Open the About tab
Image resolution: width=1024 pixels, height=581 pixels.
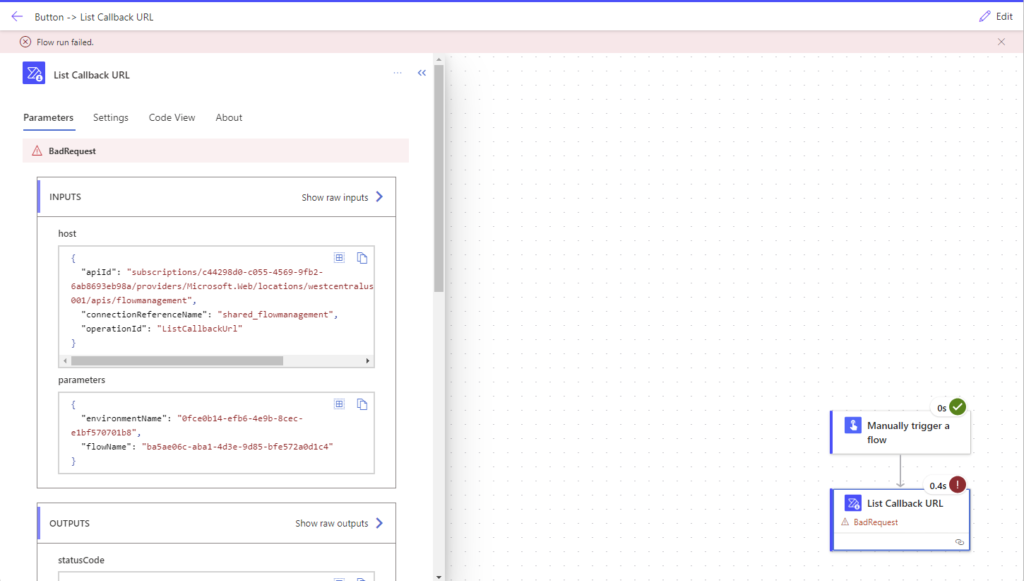pos(229,118)
